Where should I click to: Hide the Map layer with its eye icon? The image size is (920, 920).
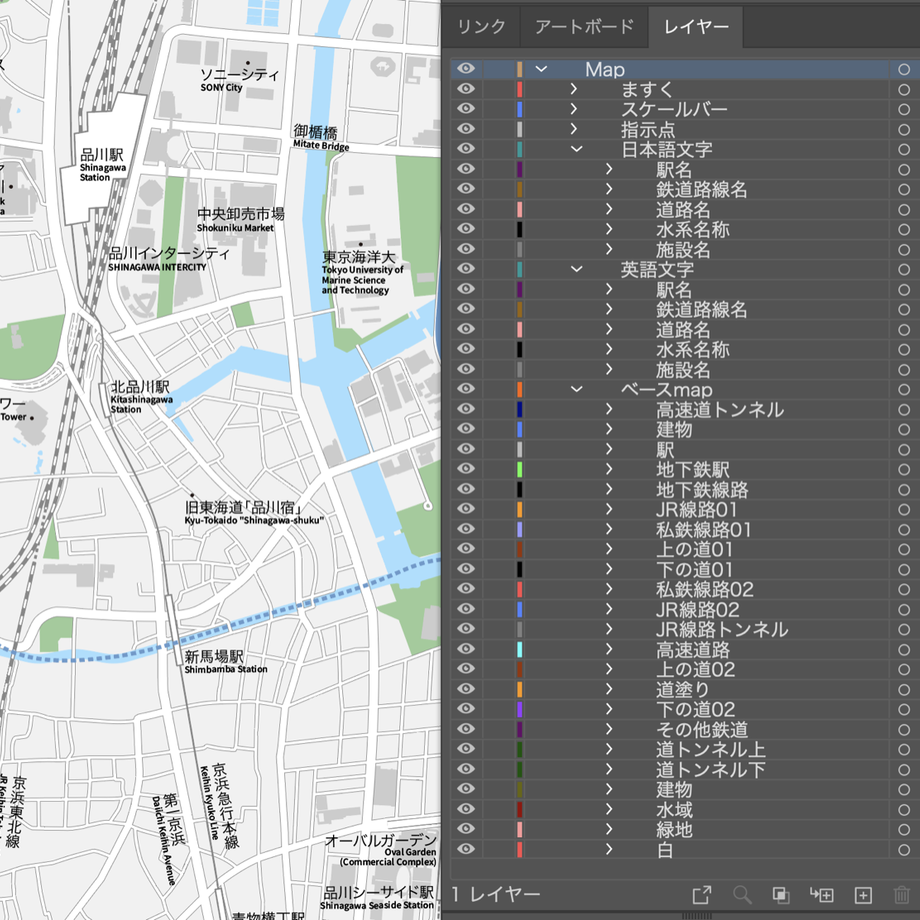tap(466, 69)
